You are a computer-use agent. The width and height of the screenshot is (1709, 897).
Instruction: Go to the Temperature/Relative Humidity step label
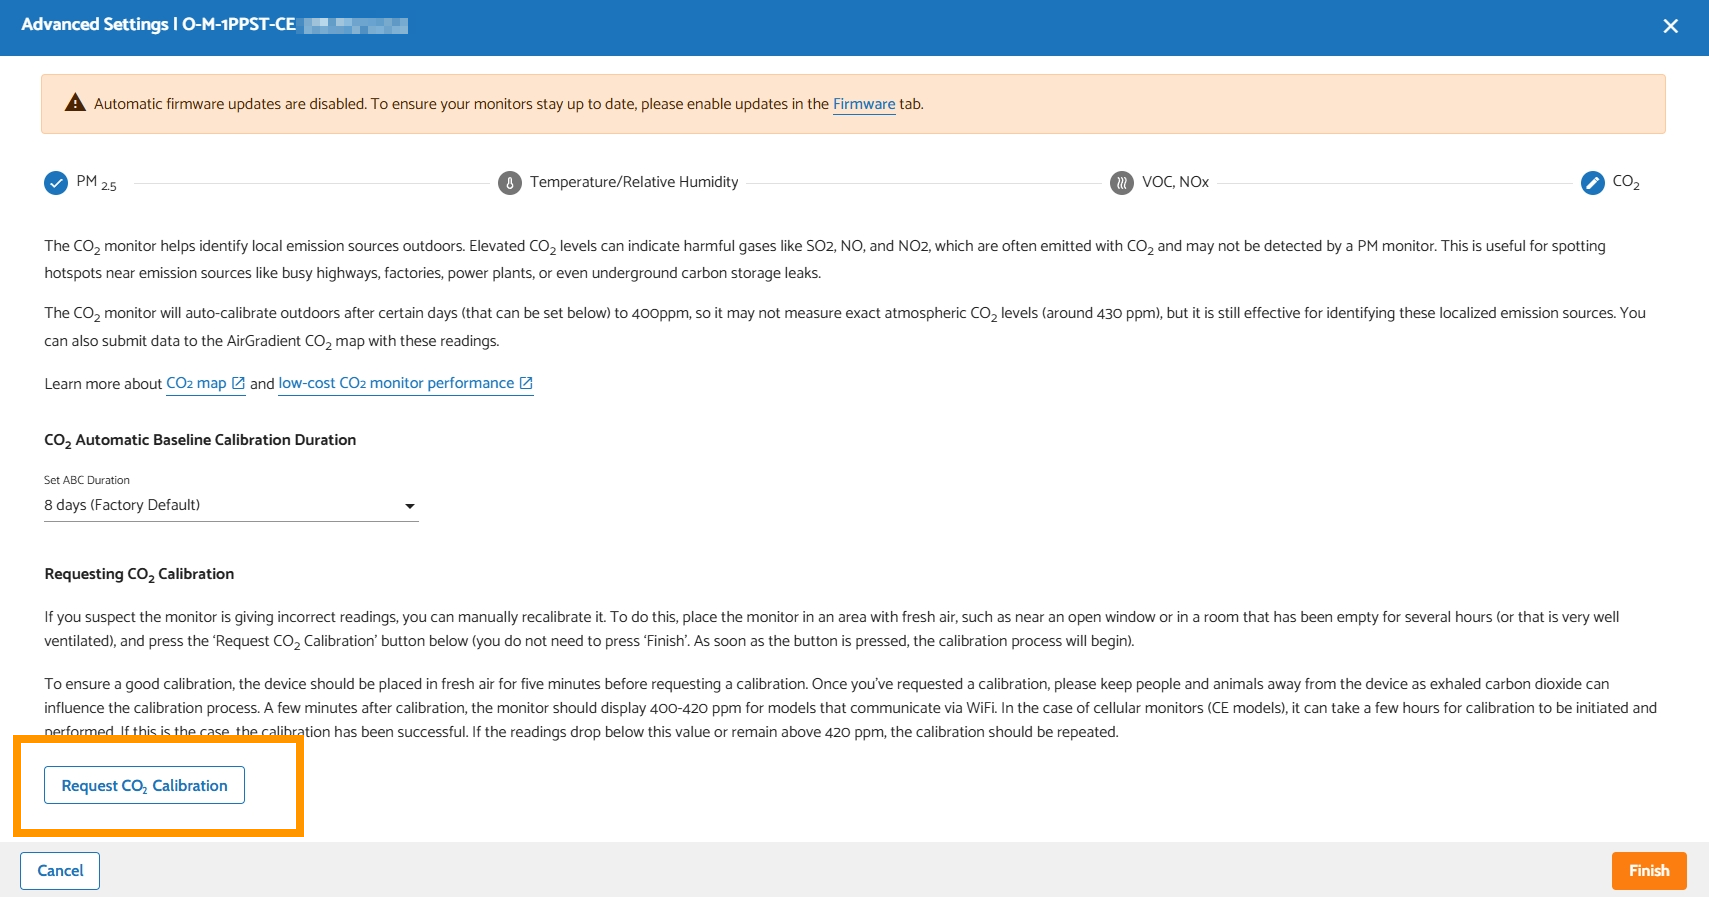pyautogui.click(x=634, y=182)
